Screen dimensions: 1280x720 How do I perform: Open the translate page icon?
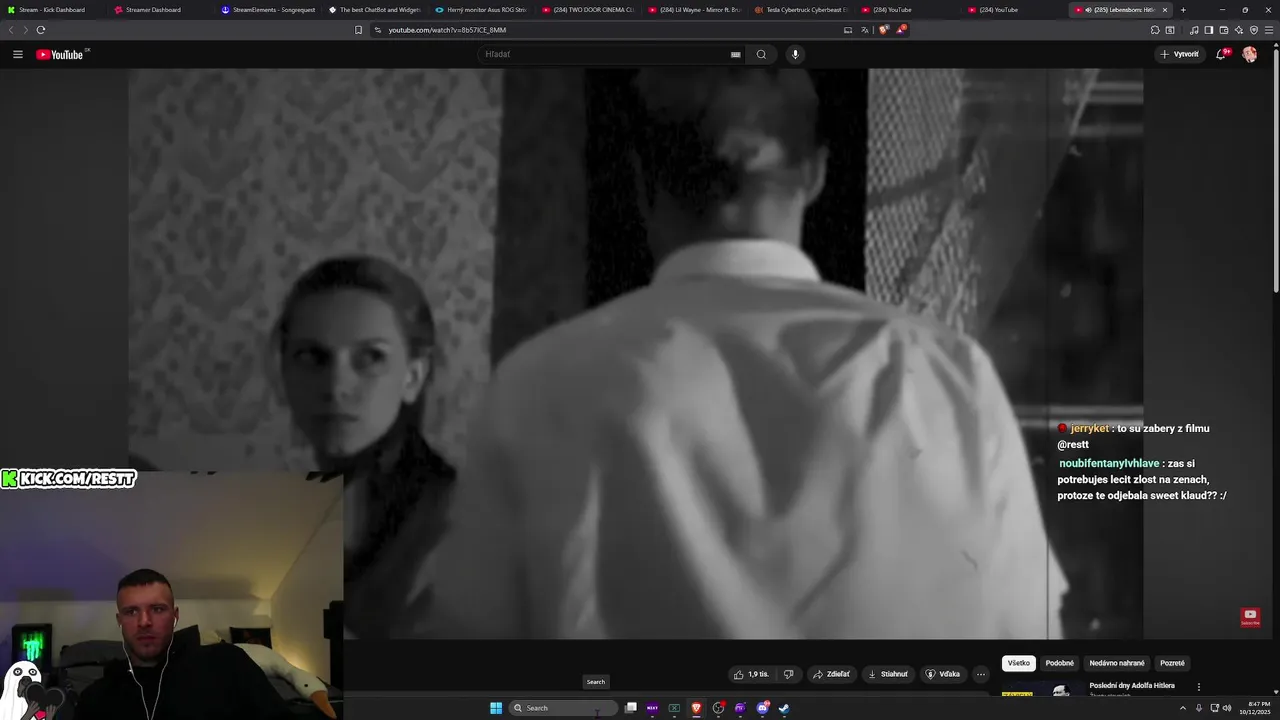[865, 30]
